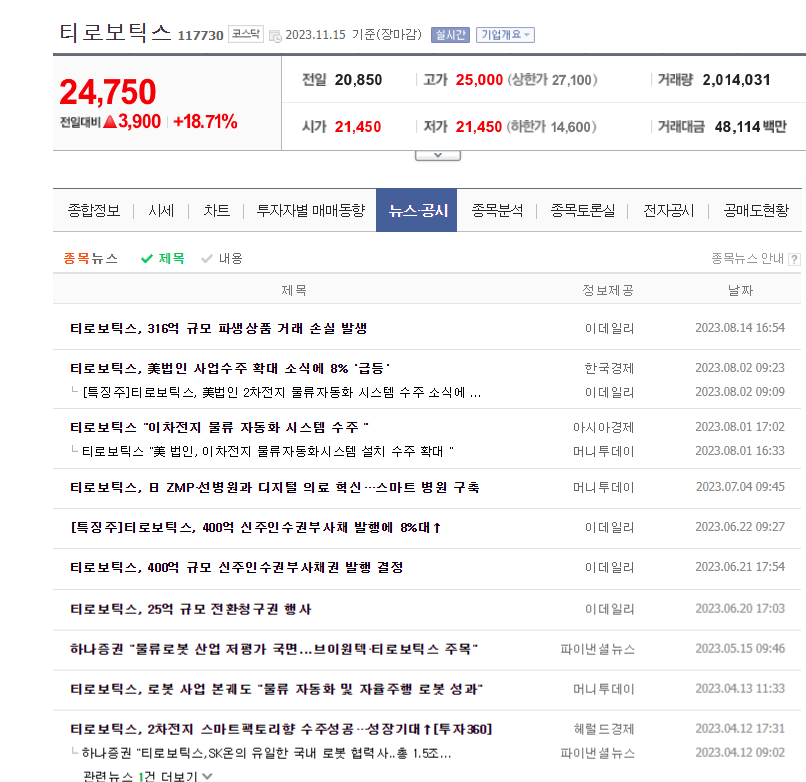The width and height of the screenshot is (806, 782).
Task: Click the 코스닥 market badge
Action: 246,34
